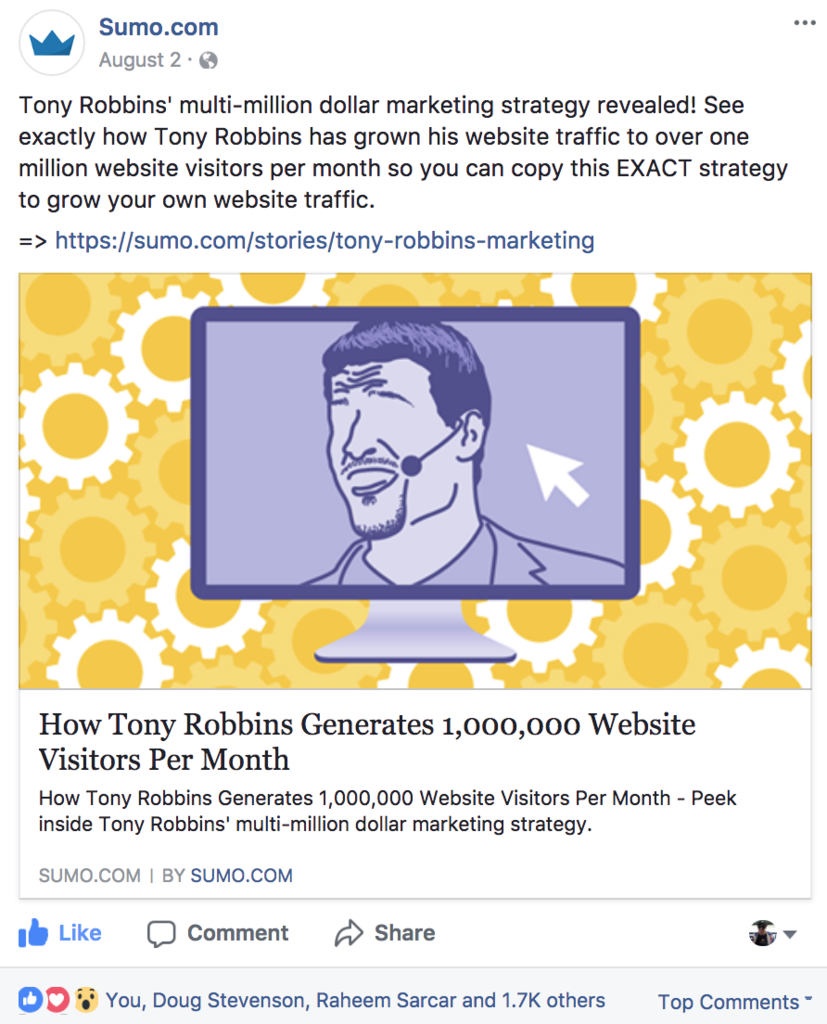
Task: Open the profile avatar selector dropdown arrow
Action: click(790, 935)
